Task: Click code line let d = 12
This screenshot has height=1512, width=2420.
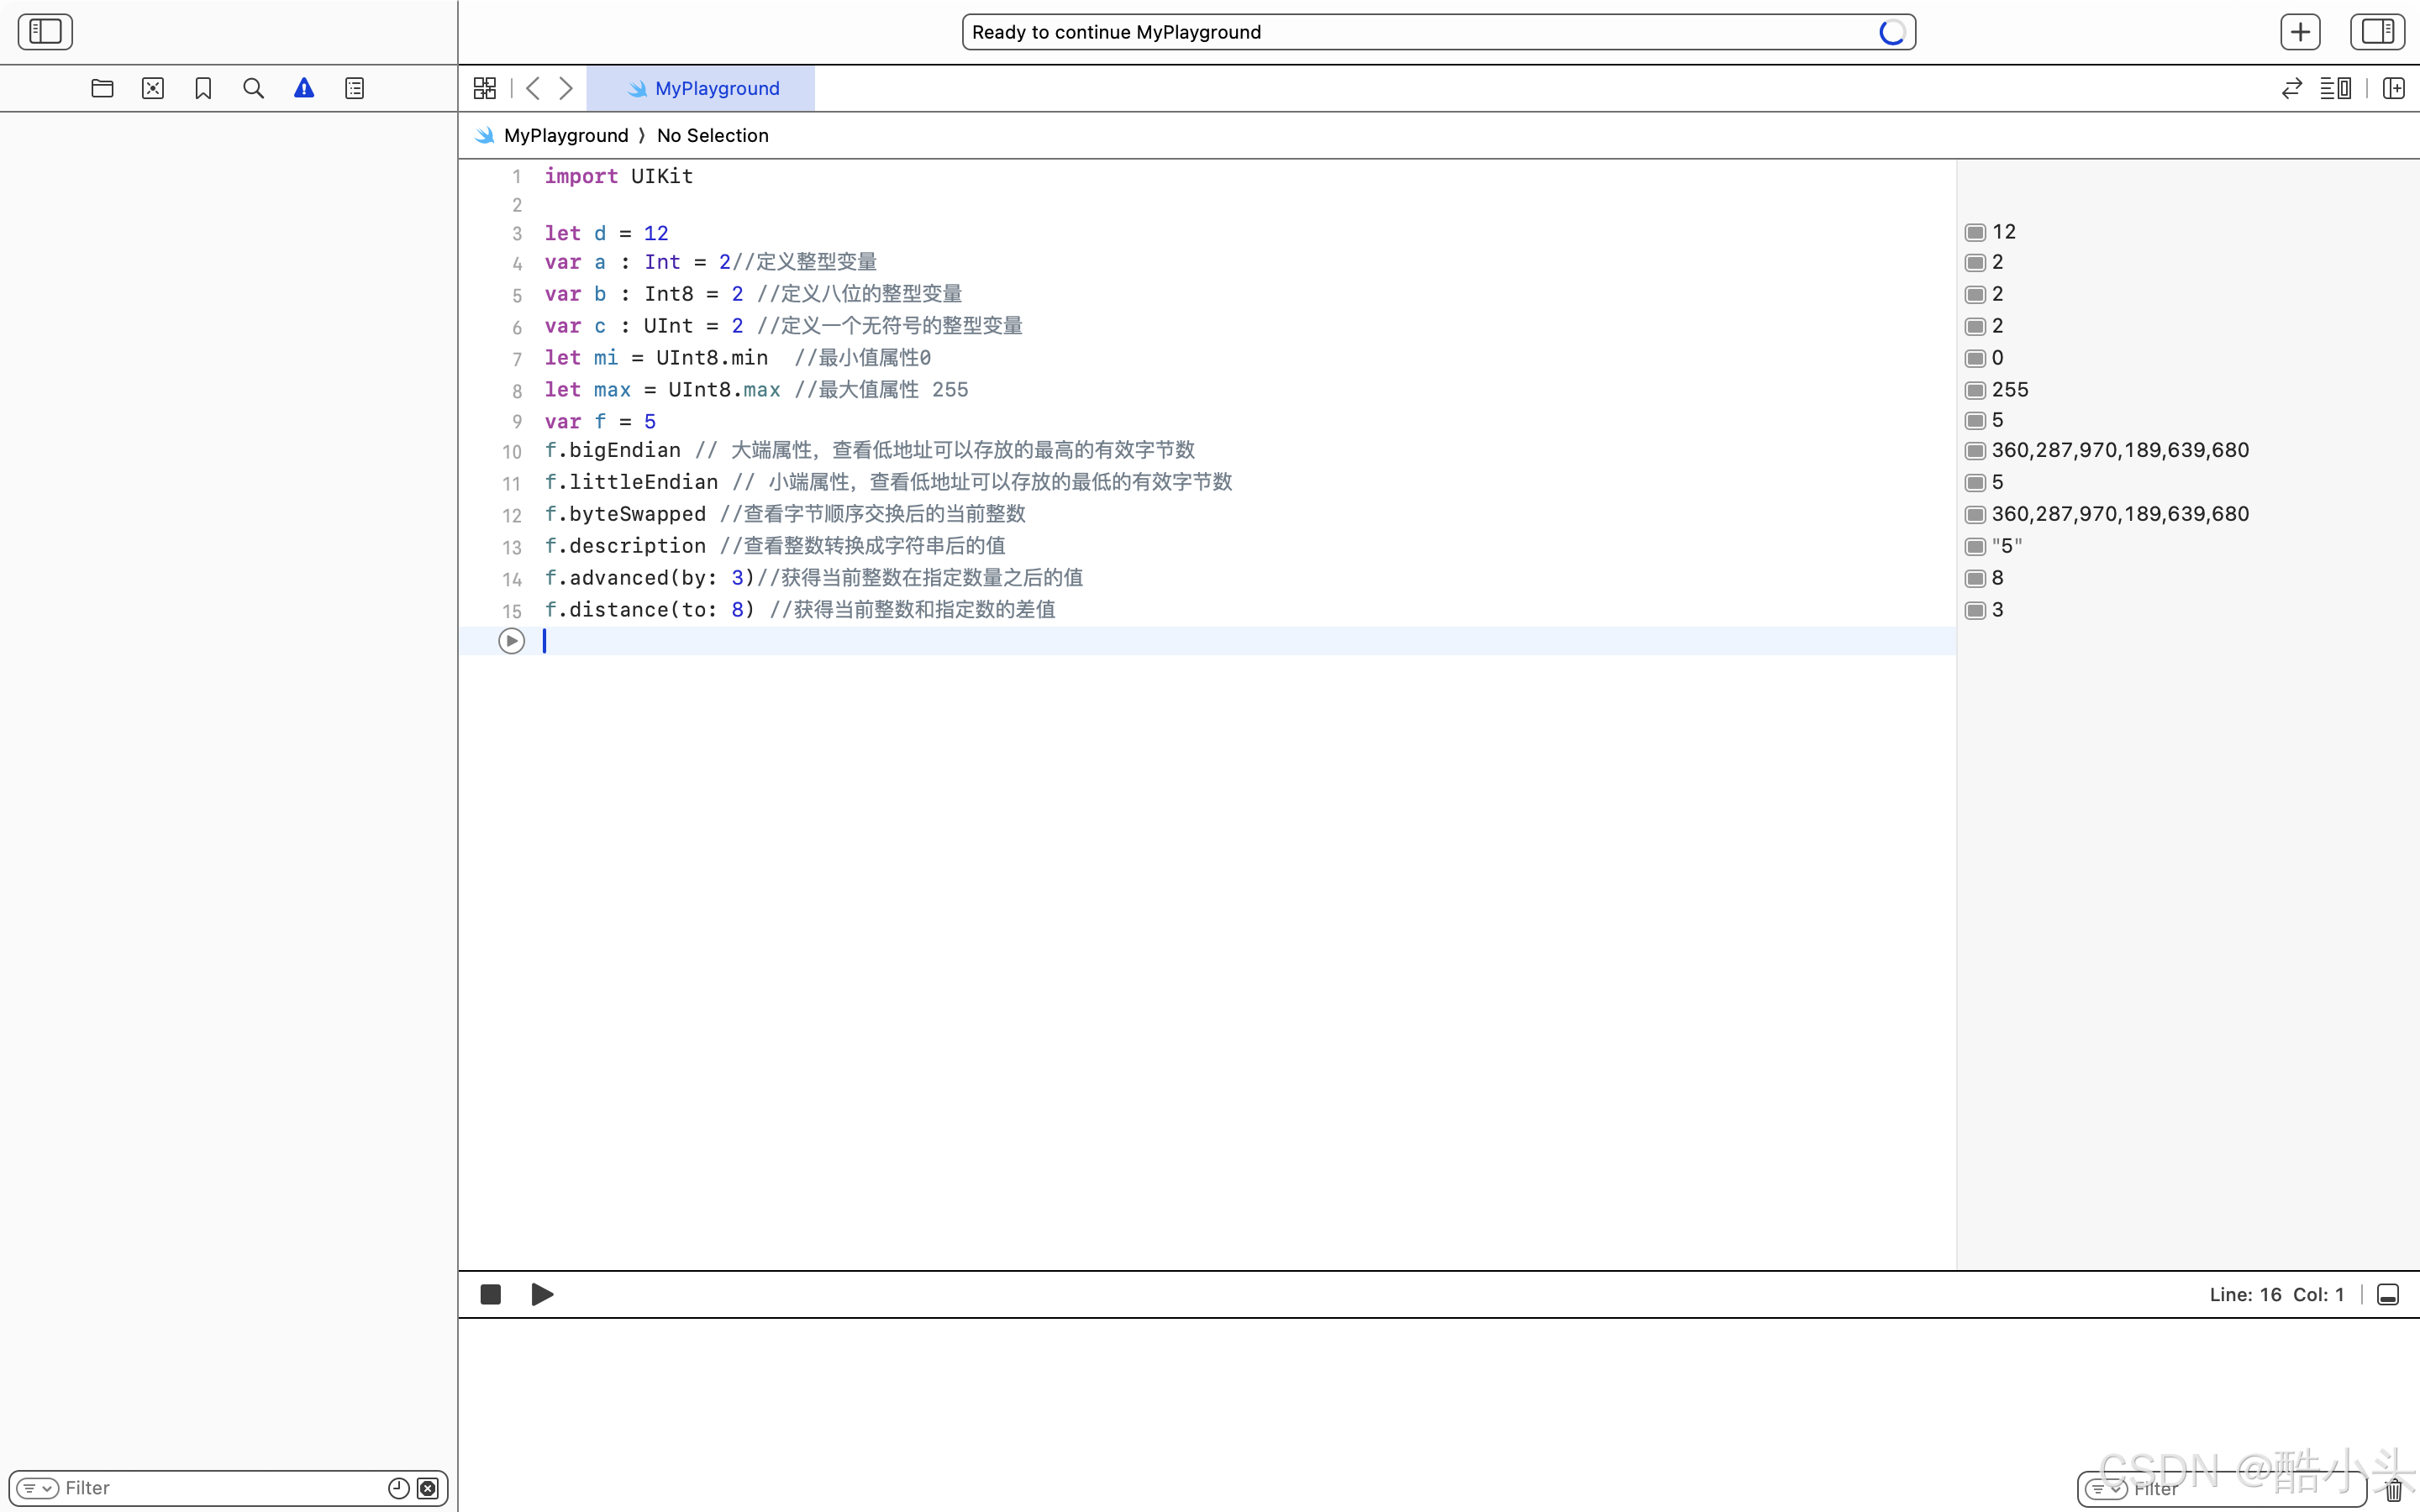Action: pyautogui.click(x=606, y=233)
